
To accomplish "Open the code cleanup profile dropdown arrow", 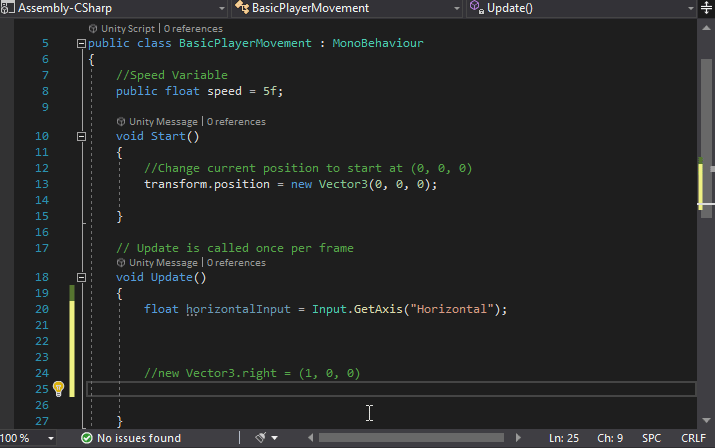I will click(x=275, y=438).
